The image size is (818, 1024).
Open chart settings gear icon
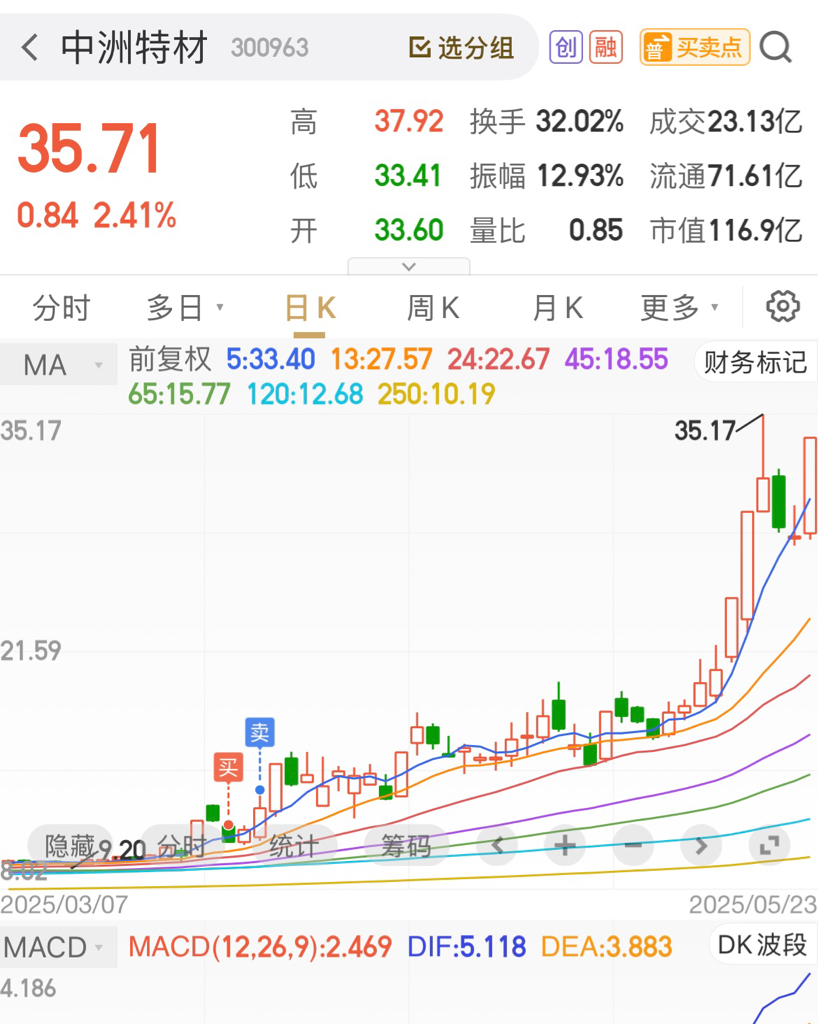pos(783,306)
